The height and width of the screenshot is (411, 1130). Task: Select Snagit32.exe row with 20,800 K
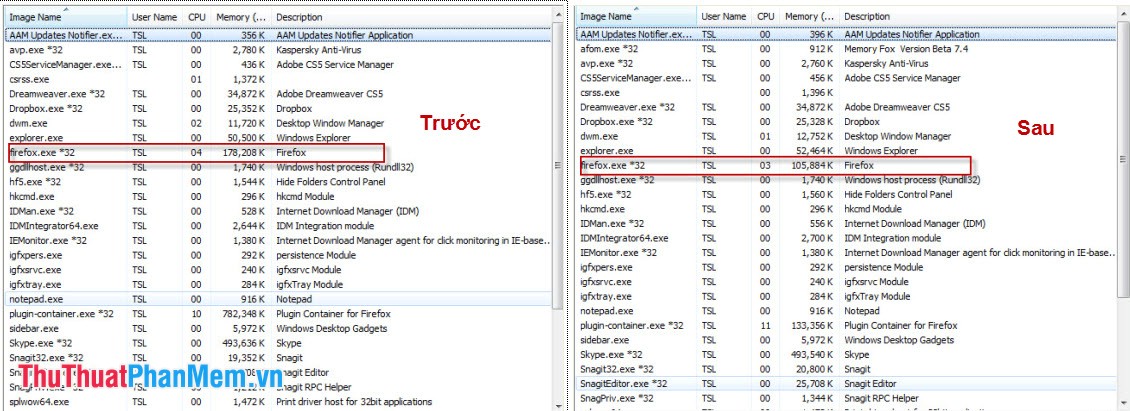(x=847, y=369)
